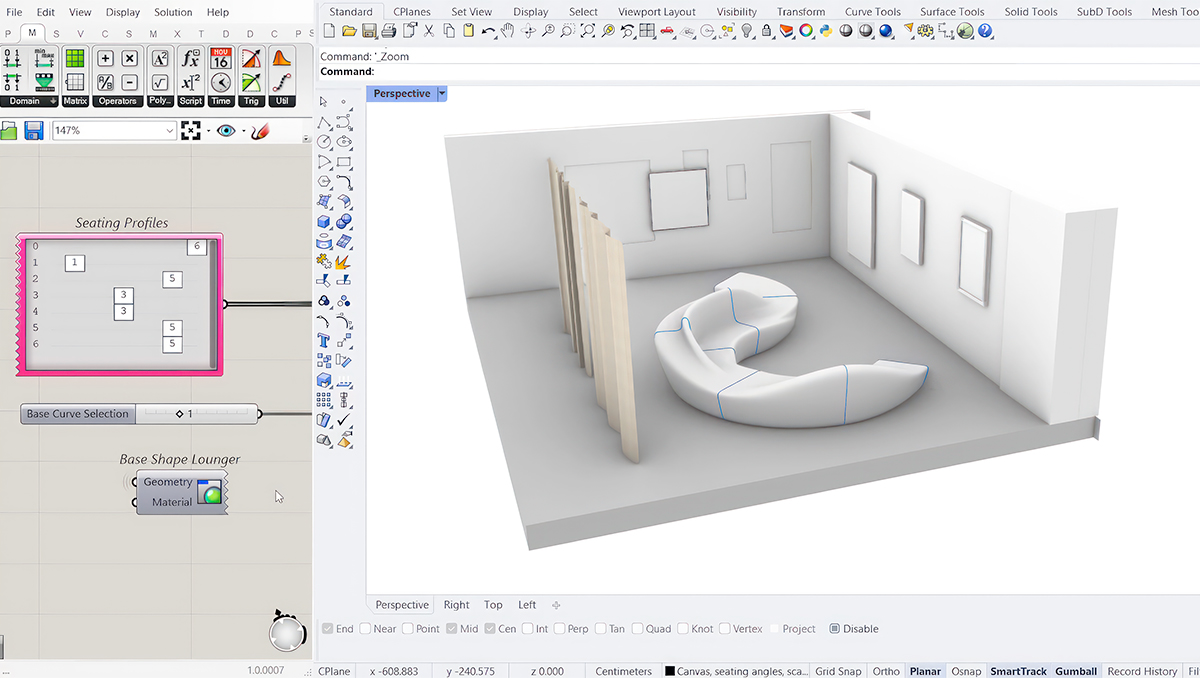Open the Rhino Help question mark icon
Viewport: 1200px width, 678px height.
point(985,31)
